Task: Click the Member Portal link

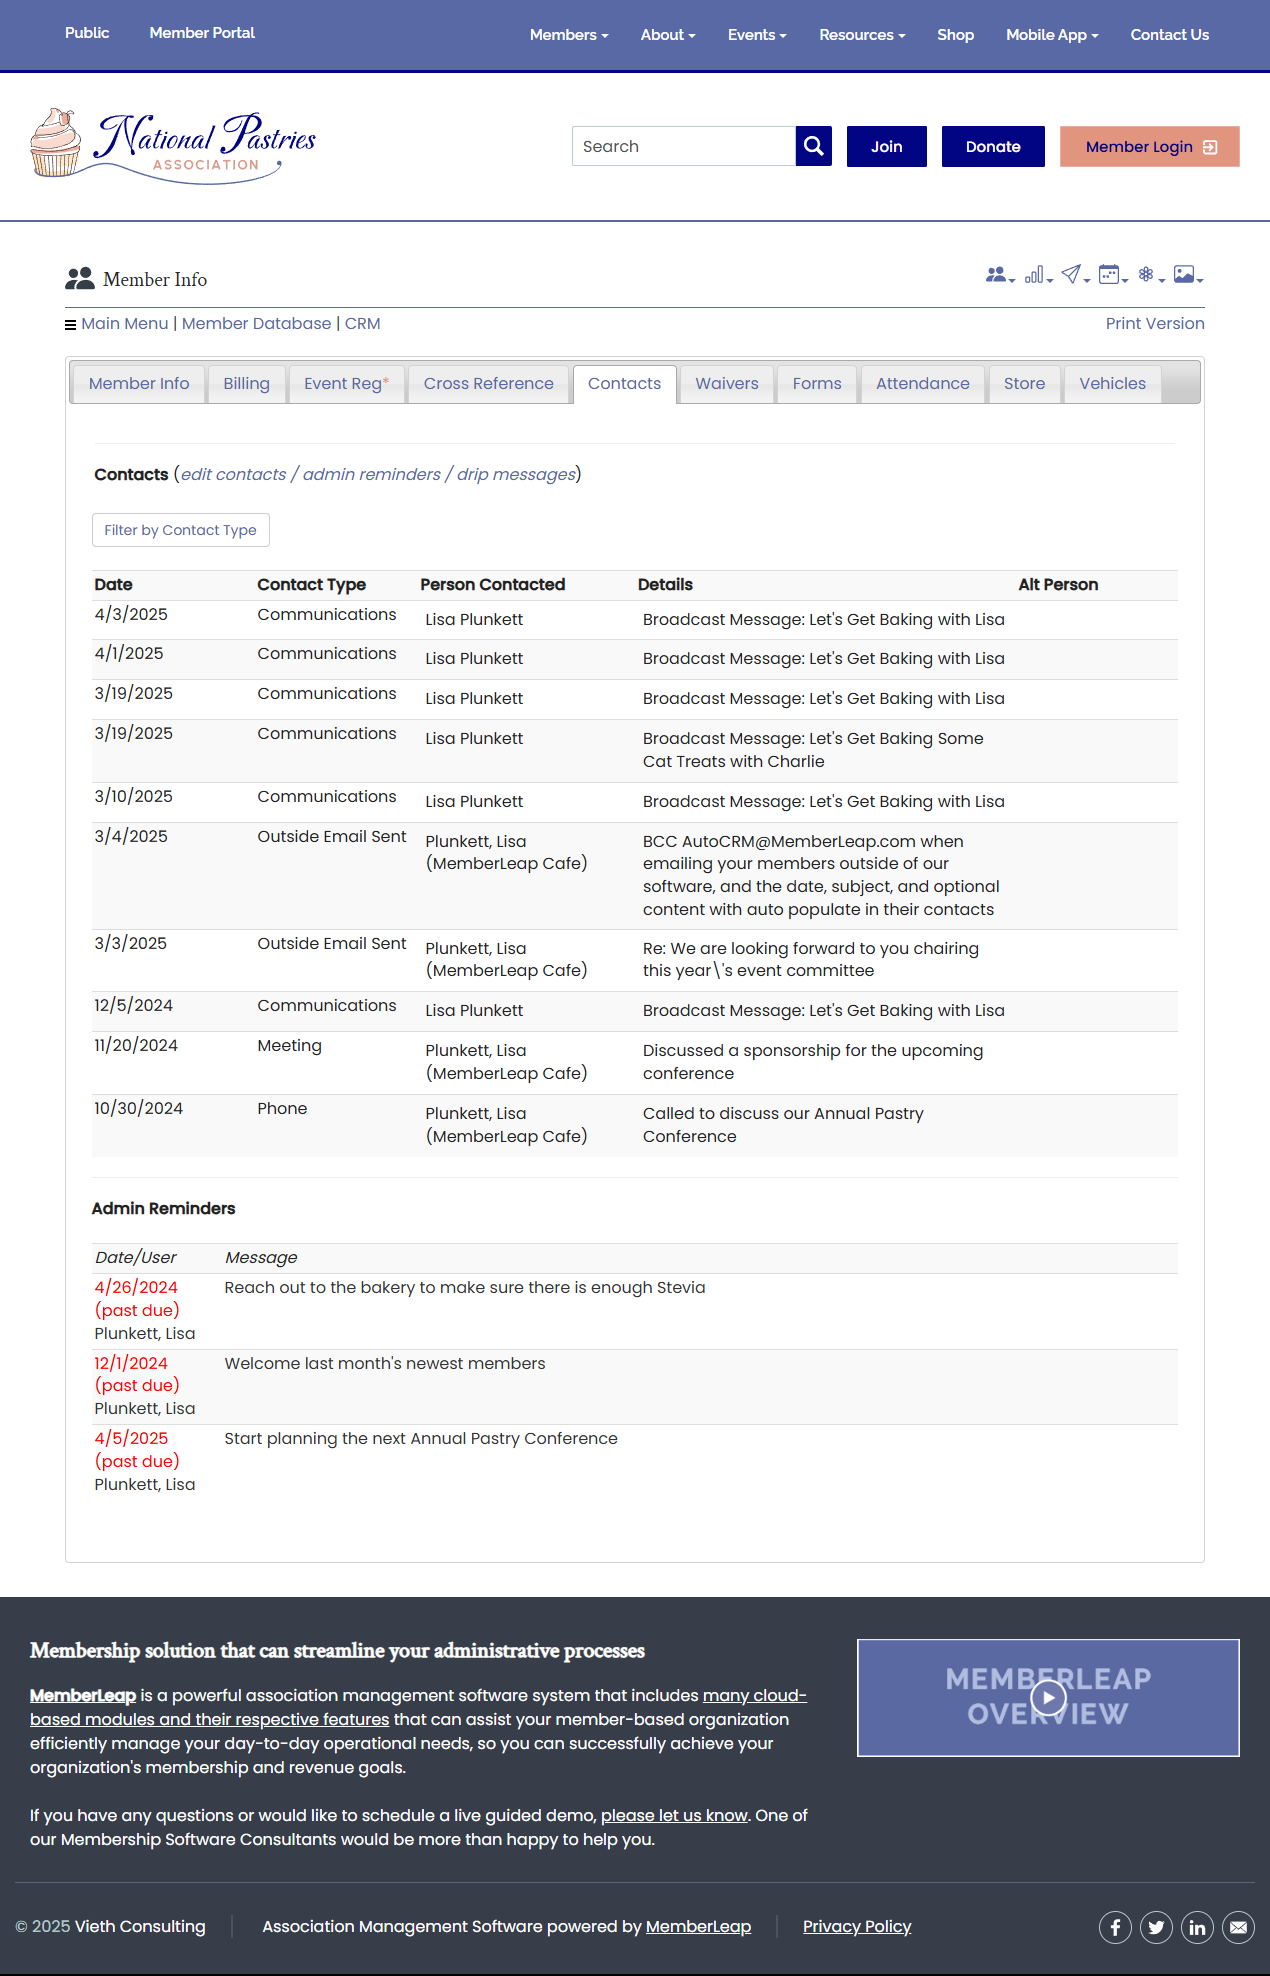Action: click(202, 33)
